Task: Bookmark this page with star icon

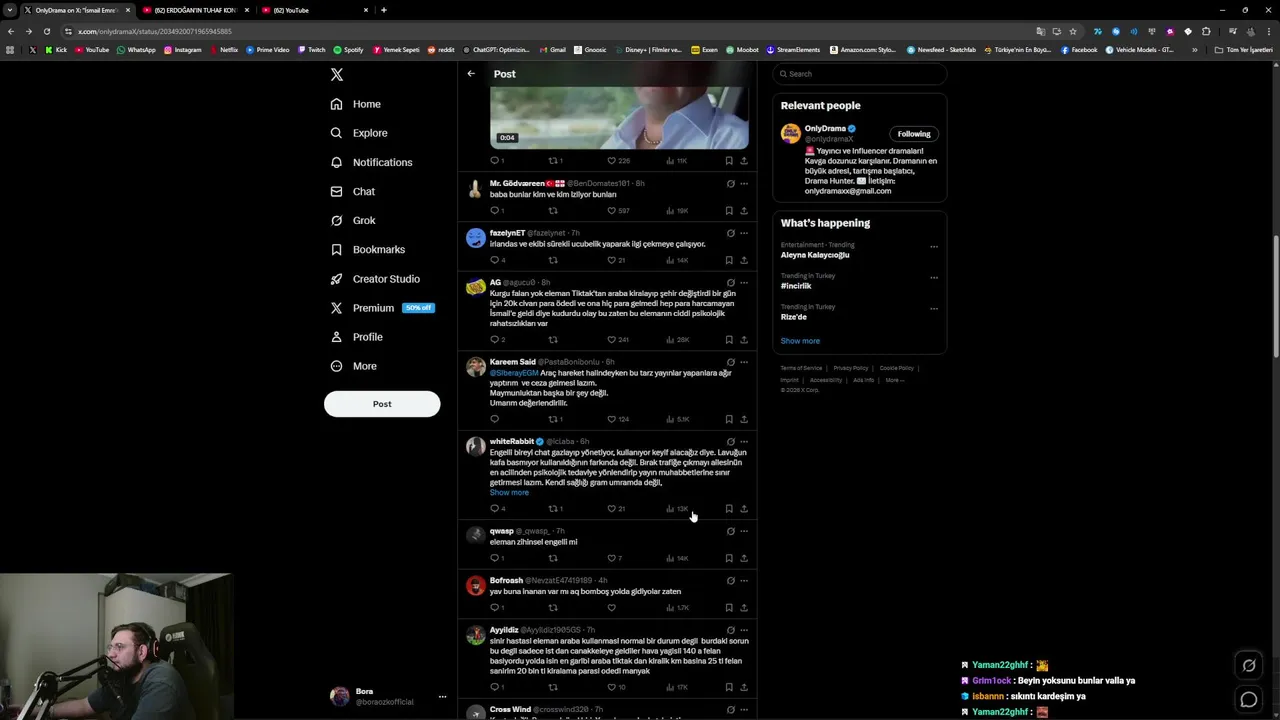Action: [x=1073, y=31]
